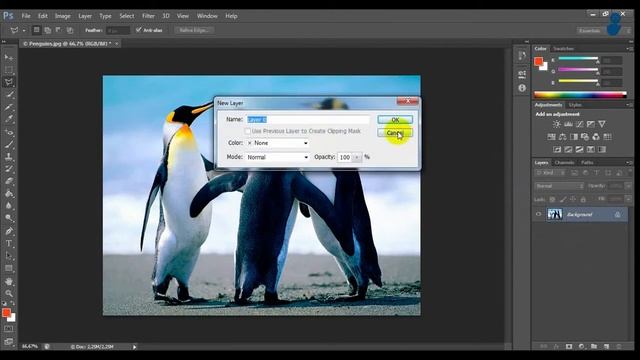The image size is (640, 360).
Task: Close the Penguins.jpg document tab
Action: click(x=116, y=43)
